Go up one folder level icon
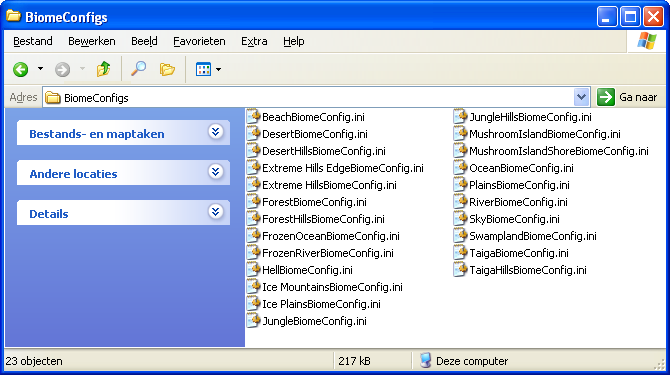Screen dimensions: 670x375 (103, 69)
